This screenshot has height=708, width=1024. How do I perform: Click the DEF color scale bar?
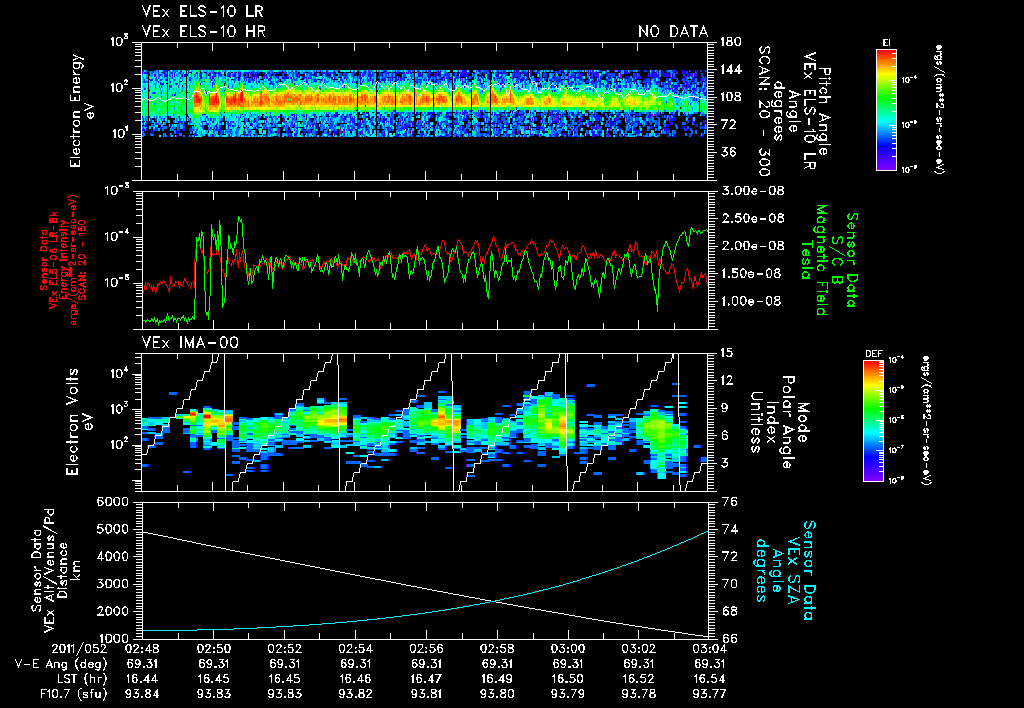872,418
